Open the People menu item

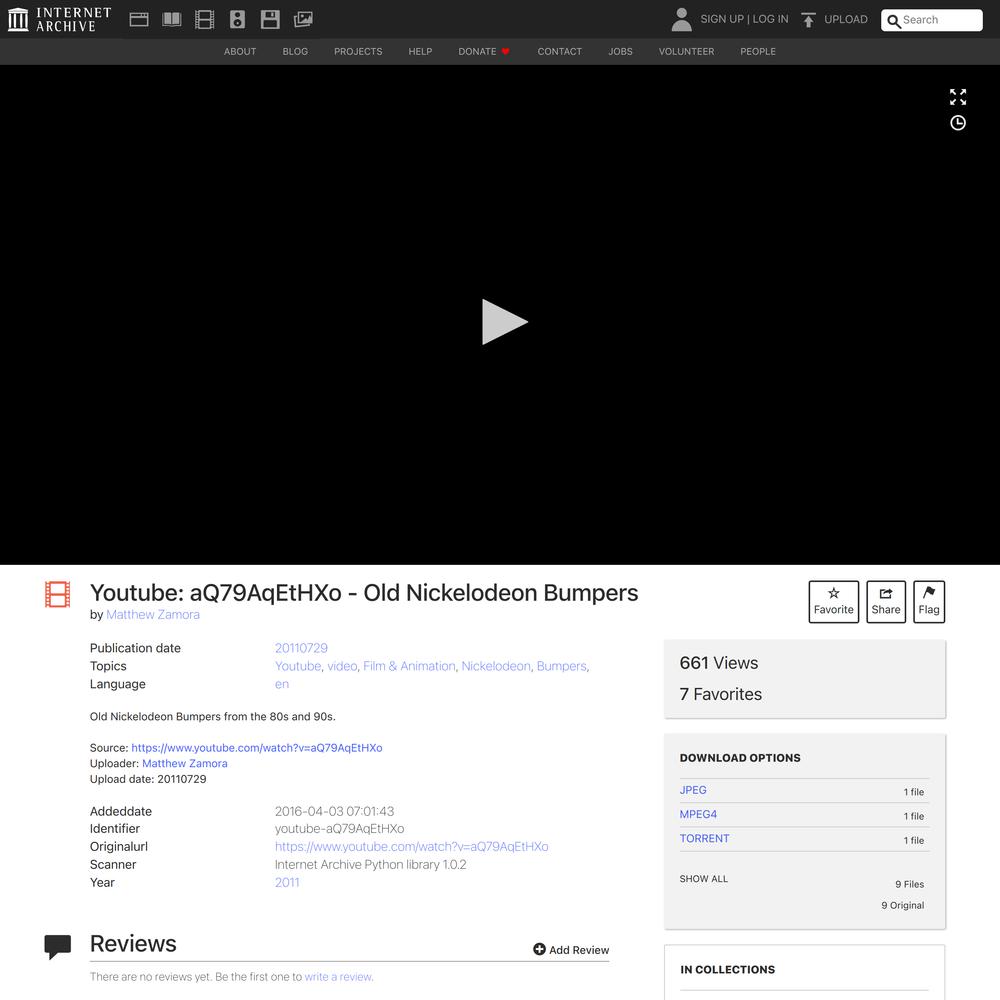[758, 52]
